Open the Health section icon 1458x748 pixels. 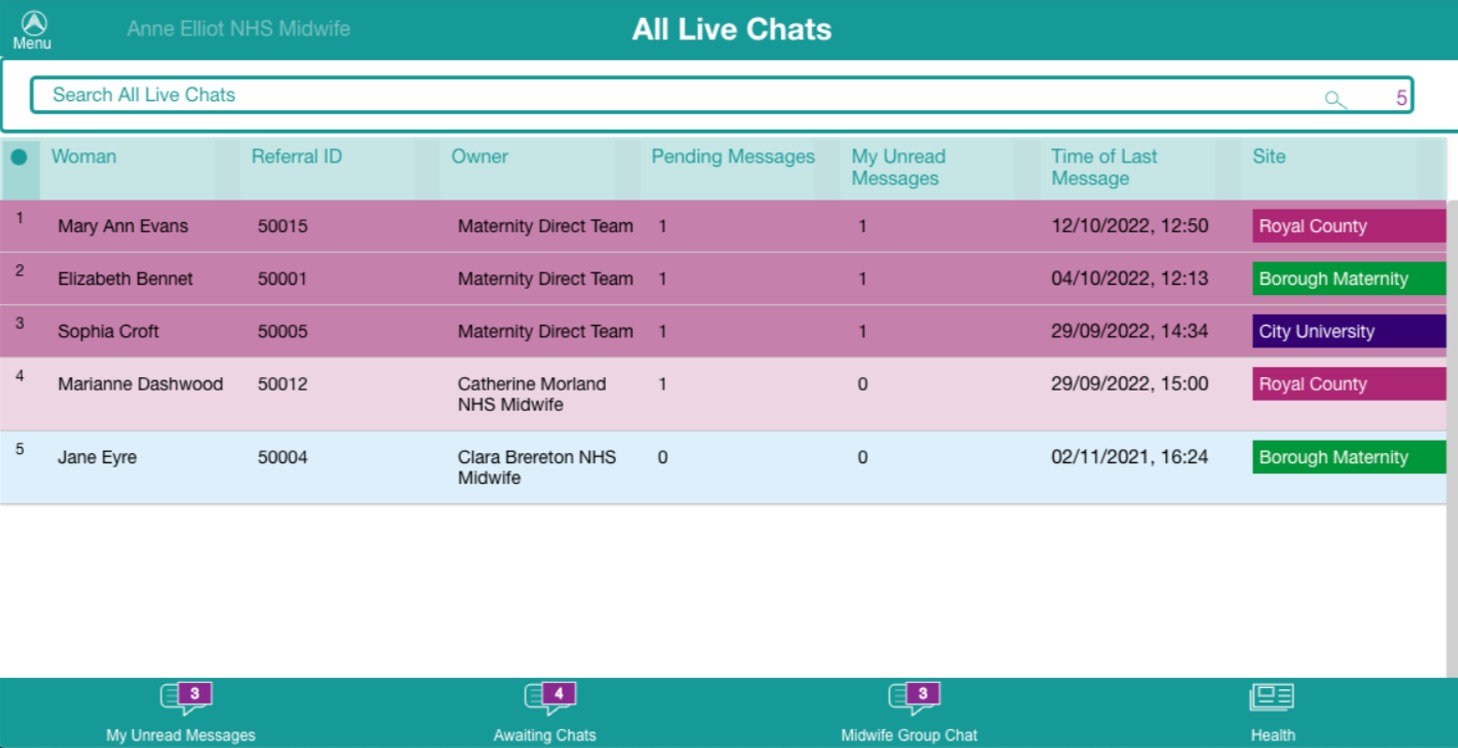[1272, 697]
